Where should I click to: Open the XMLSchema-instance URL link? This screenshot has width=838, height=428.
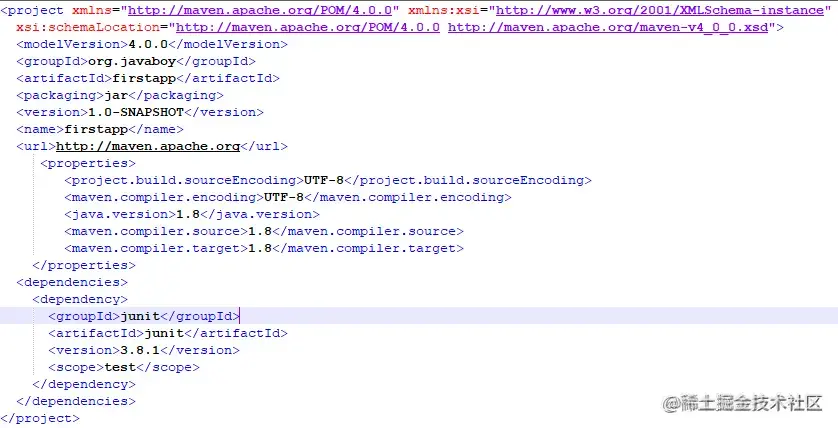(x=660, y=10)
